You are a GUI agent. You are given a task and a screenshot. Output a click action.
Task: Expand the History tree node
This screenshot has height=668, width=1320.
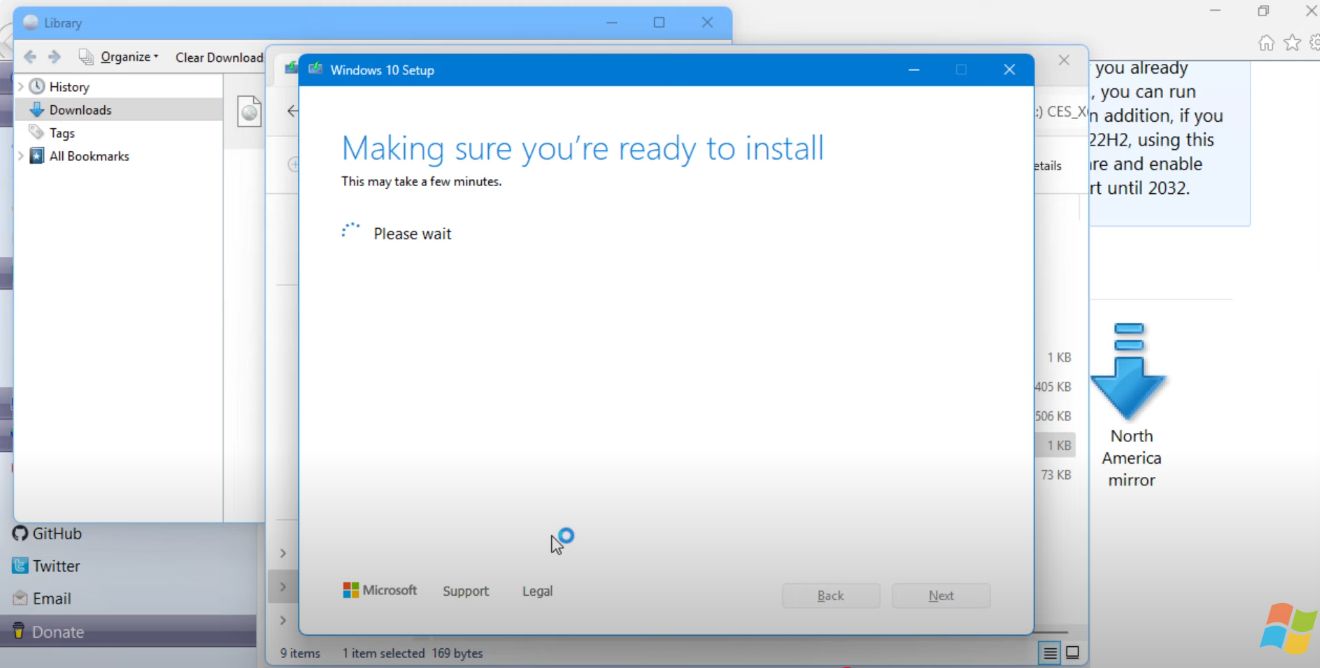(21, 87)
